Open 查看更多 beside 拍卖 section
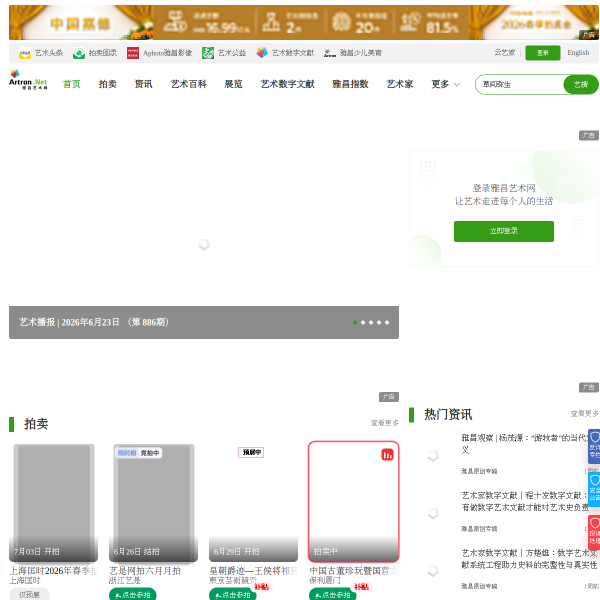The image size is (600, 600). point(385,423)
